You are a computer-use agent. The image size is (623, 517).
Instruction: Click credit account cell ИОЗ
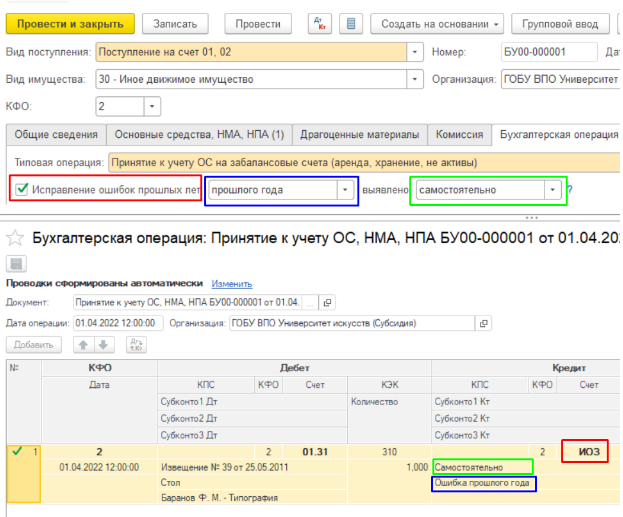pos(588,452)
